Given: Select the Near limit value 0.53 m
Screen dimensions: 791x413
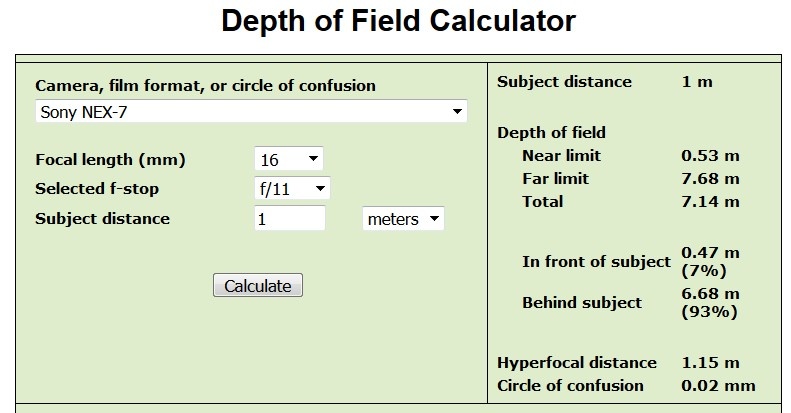Looking at the screenshot, I should pyautogui.click(x=710, y=156).
